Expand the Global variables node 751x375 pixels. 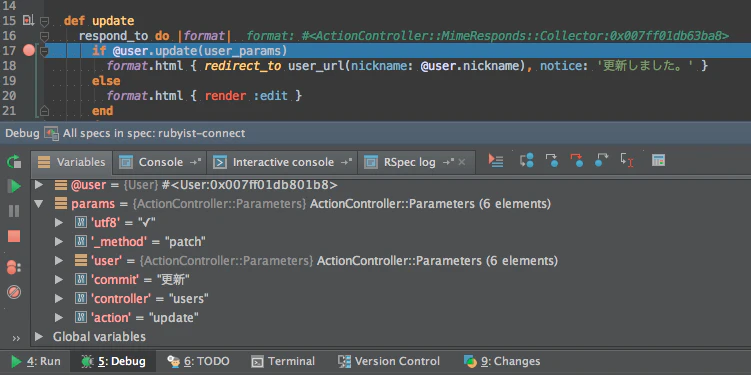click(x=39, y=336)
